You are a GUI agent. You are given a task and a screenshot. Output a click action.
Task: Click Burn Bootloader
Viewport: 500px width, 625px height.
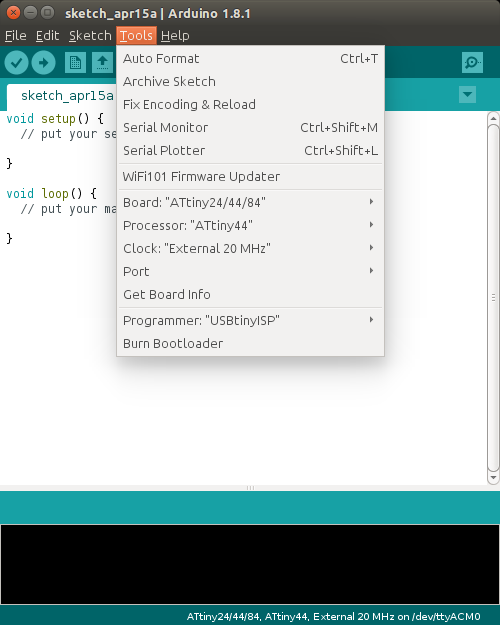coord(250,344)
